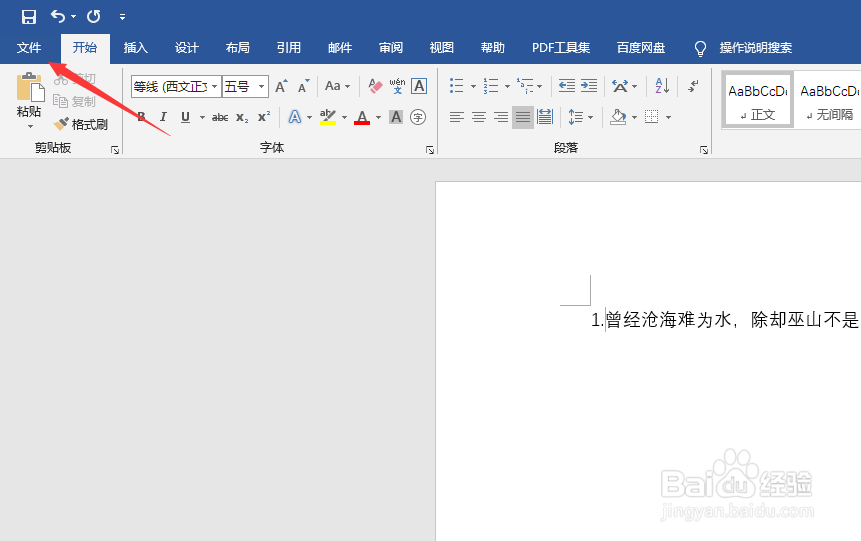
Task: Apply paragraph shading with the paint bucket
Action: (x=618, y=117)
